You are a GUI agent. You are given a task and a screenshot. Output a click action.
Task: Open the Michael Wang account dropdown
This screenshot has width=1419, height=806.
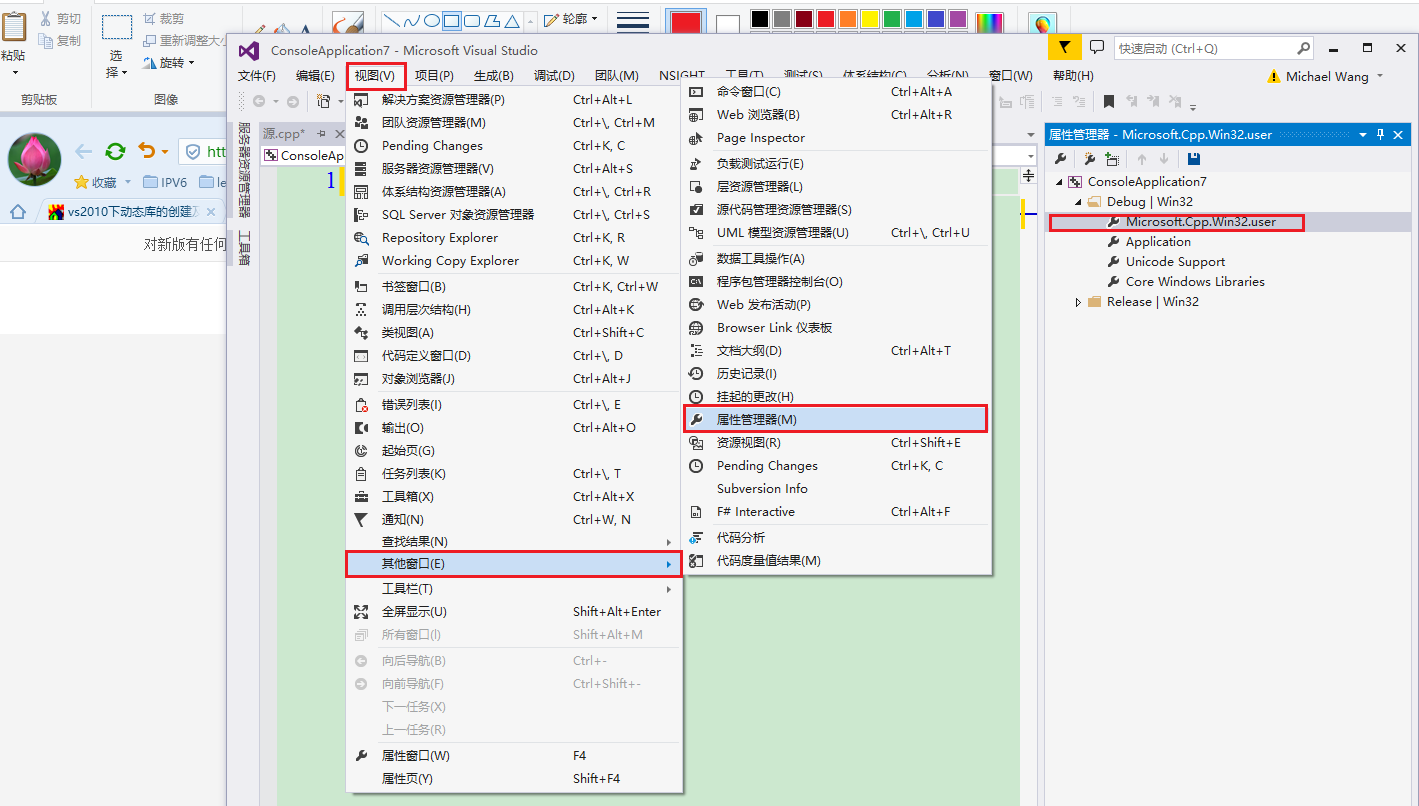coord(1380,76)
